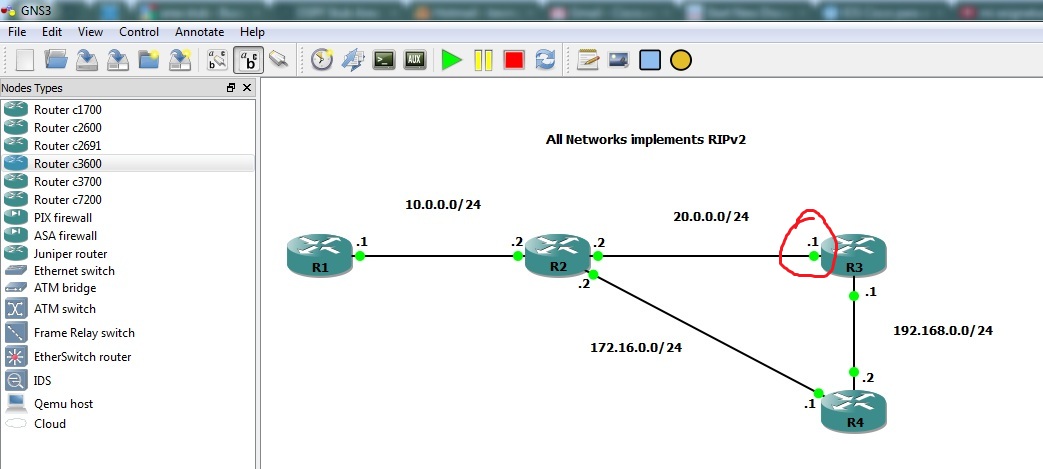Screen dimensions: 1043x469
Task: Select ATM switch node type
Action: [x=128, y=309]
